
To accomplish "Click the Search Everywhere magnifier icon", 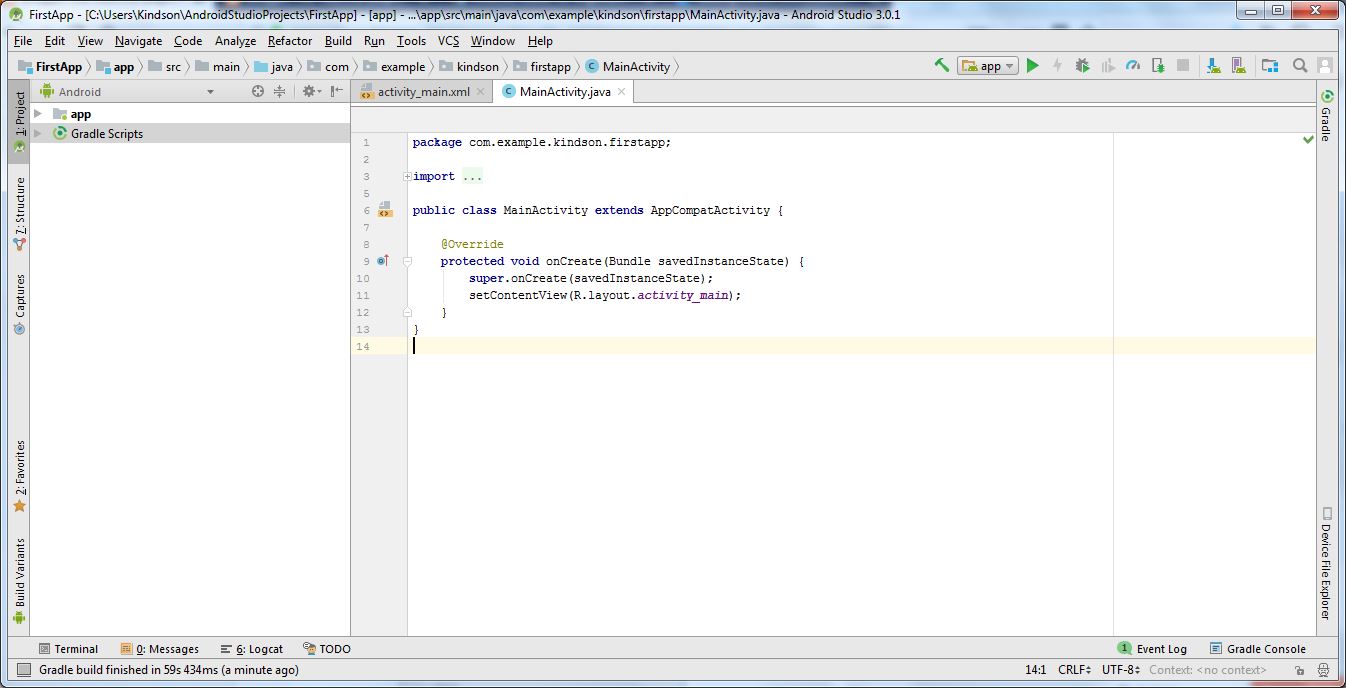I will (1299, 64).
